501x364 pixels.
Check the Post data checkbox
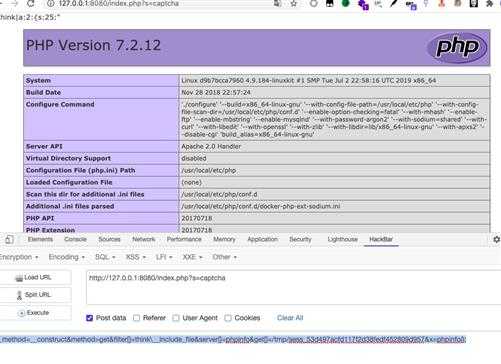tap(89, 318)
